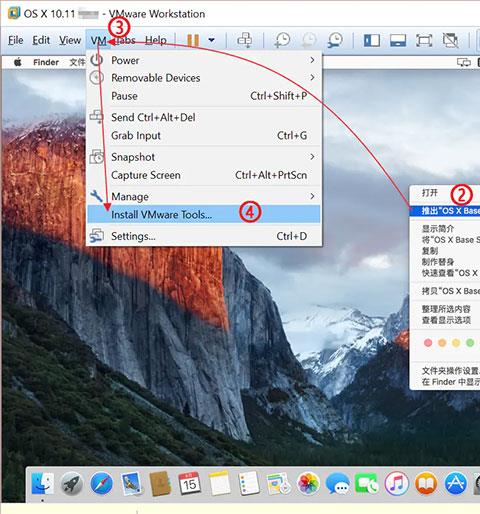Select 快速查看"OS X context menu entry
The width and height of the screenshot is (480, 514).
click(450, 273)
